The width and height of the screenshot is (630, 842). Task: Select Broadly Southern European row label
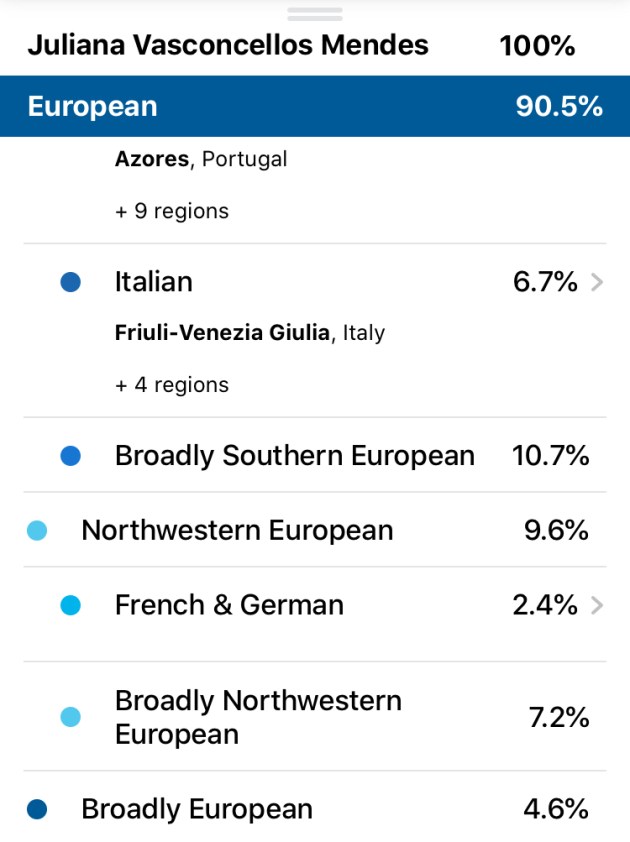pyautogui.click(x=294, y=456)
